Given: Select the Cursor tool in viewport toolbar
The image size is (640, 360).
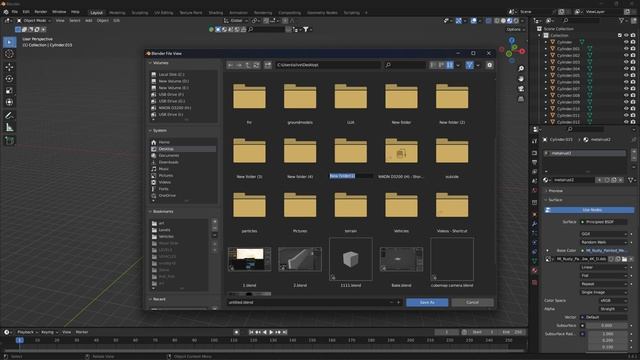Looking at the screenshot, I should tap(9, 54).
